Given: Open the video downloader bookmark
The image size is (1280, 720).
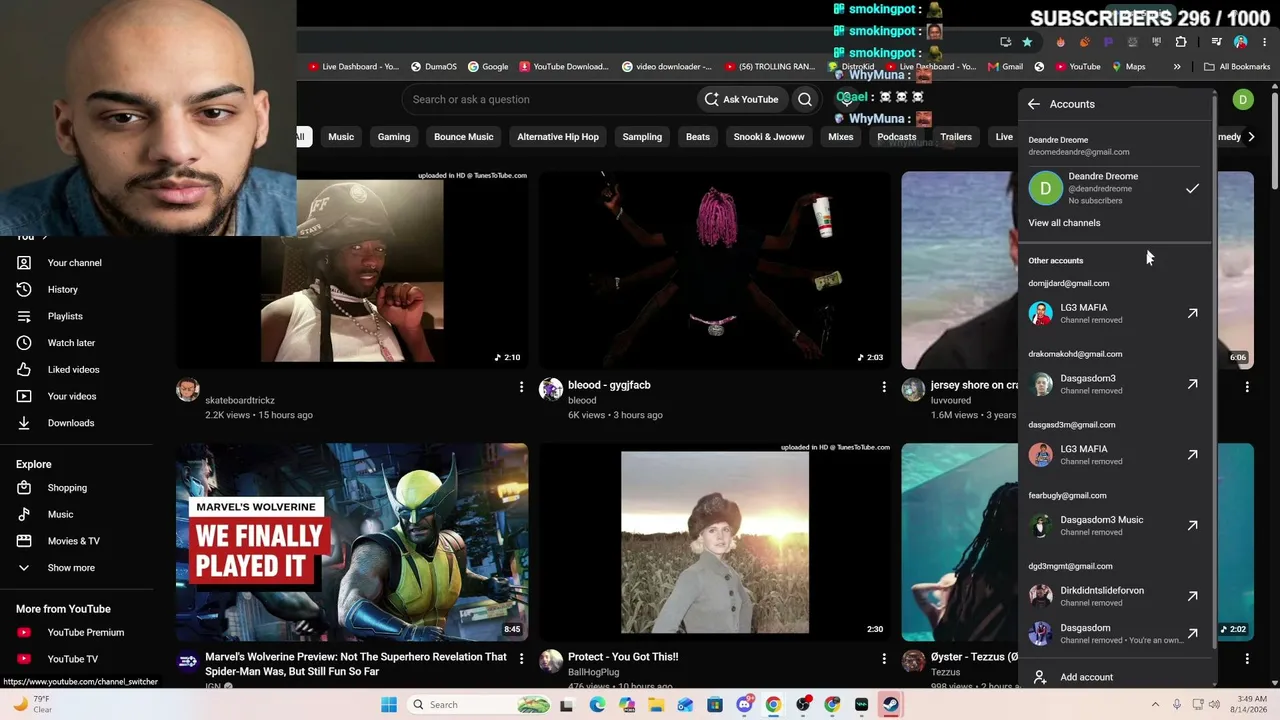Looking at the screenshot, I should pos(667,67).
